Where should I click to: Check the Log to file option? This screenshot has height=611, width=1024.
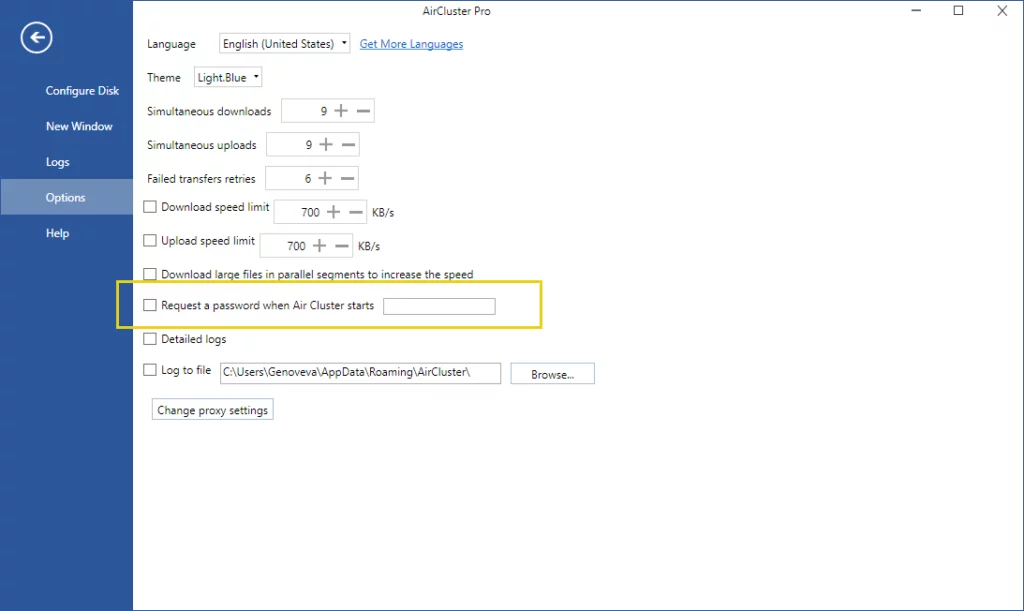pos(151,371)
